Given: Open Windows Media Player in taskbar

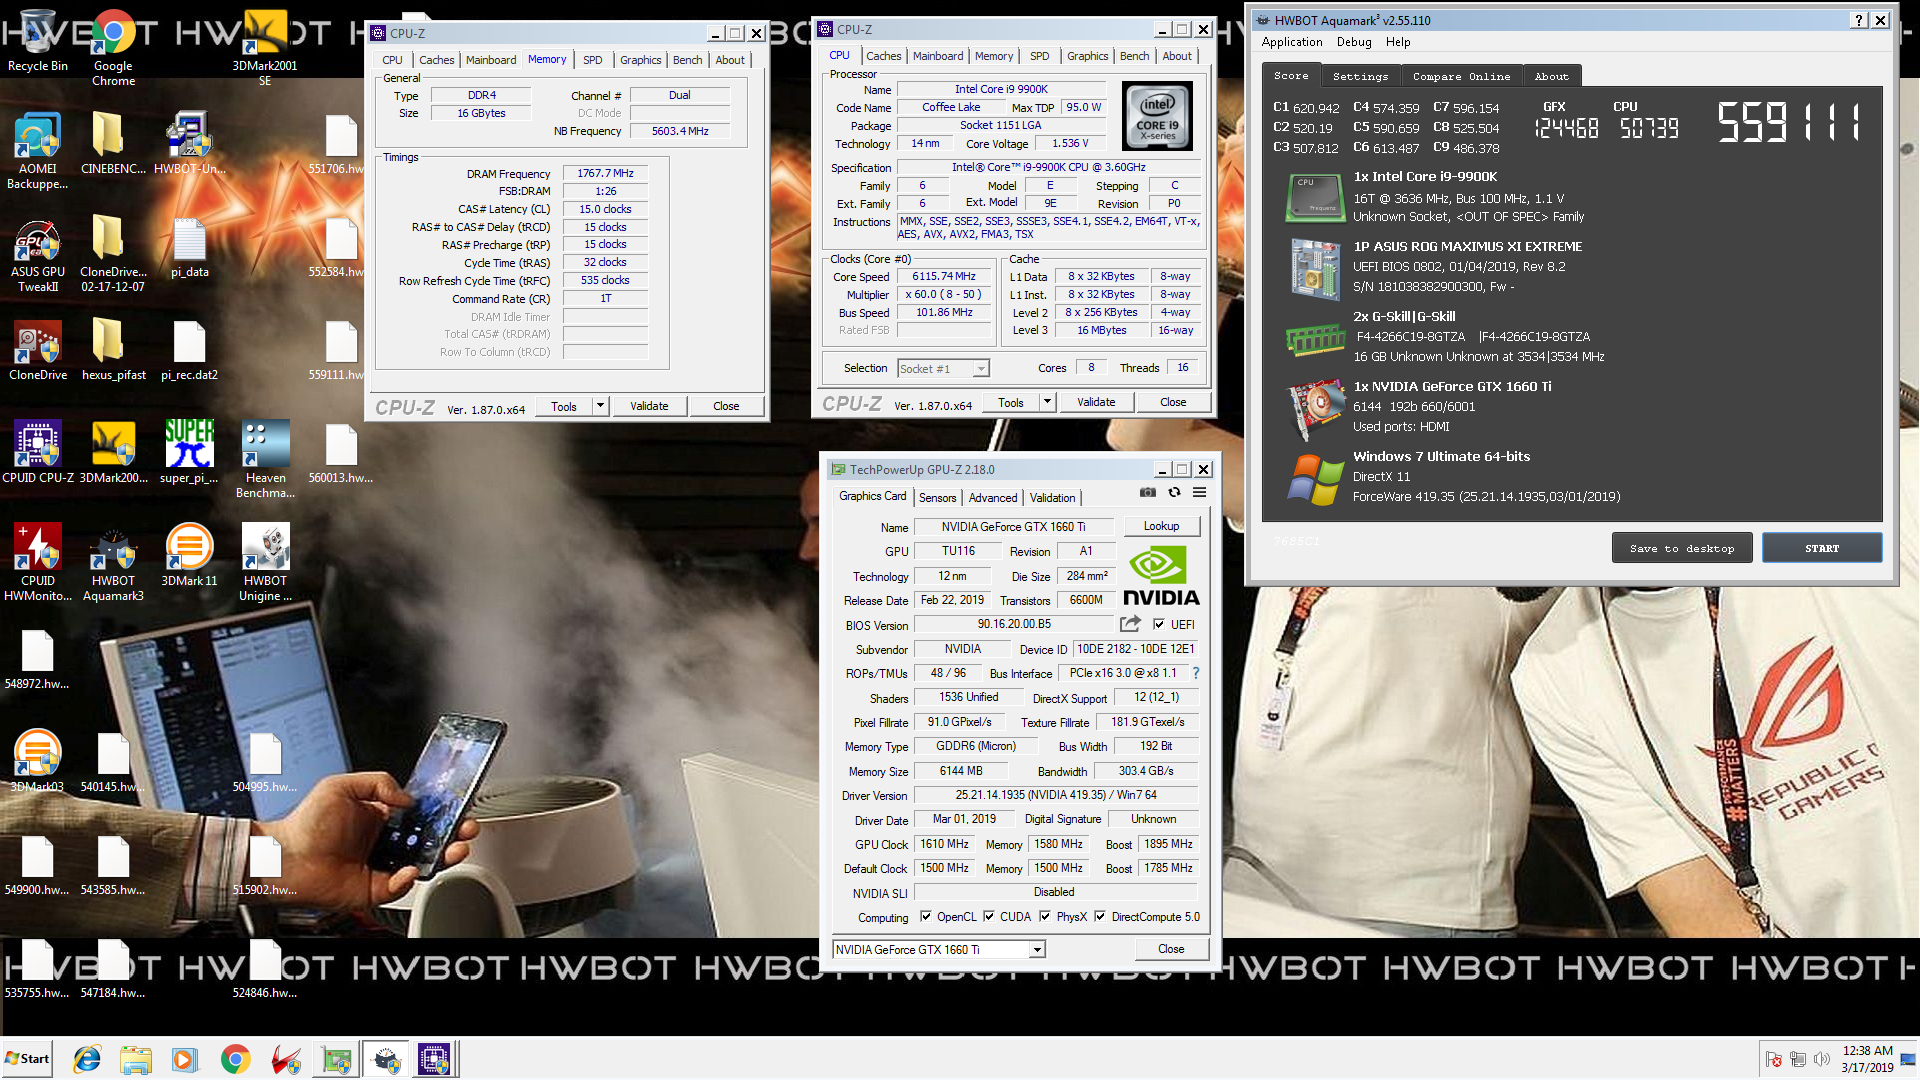Looking at the screenshot, I should click(x=185, y=1059).
